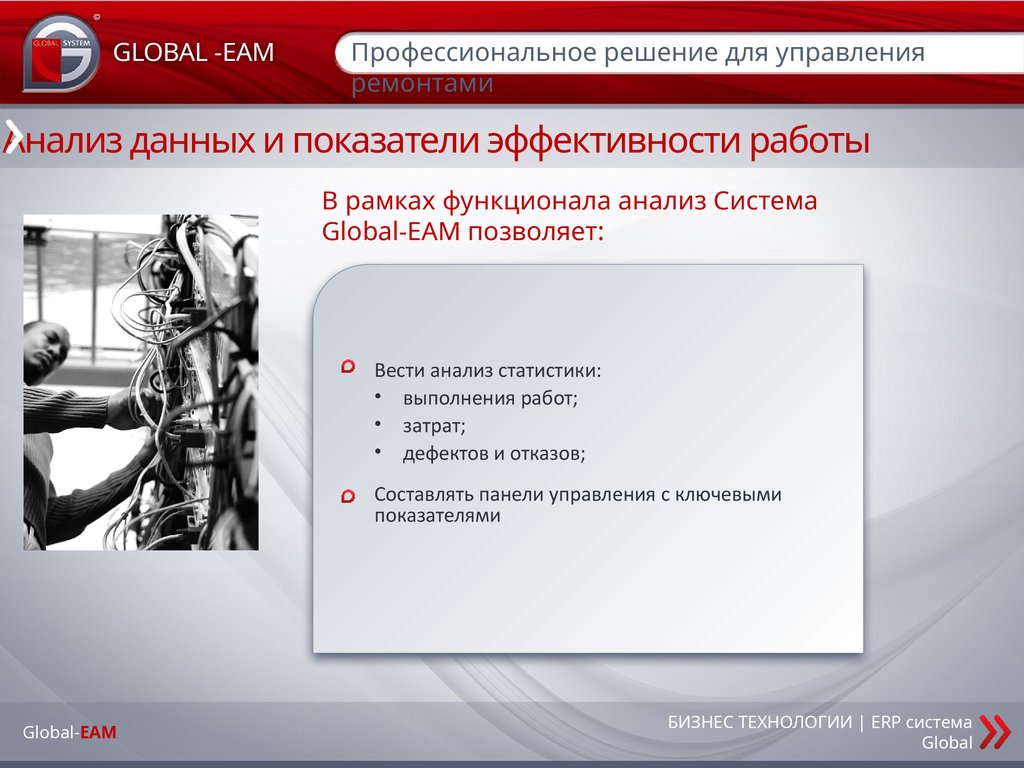This screenshot has height=768, width=1024.
Task: Click the white chevron beside the slide title
Action: [x=13, y=136]
